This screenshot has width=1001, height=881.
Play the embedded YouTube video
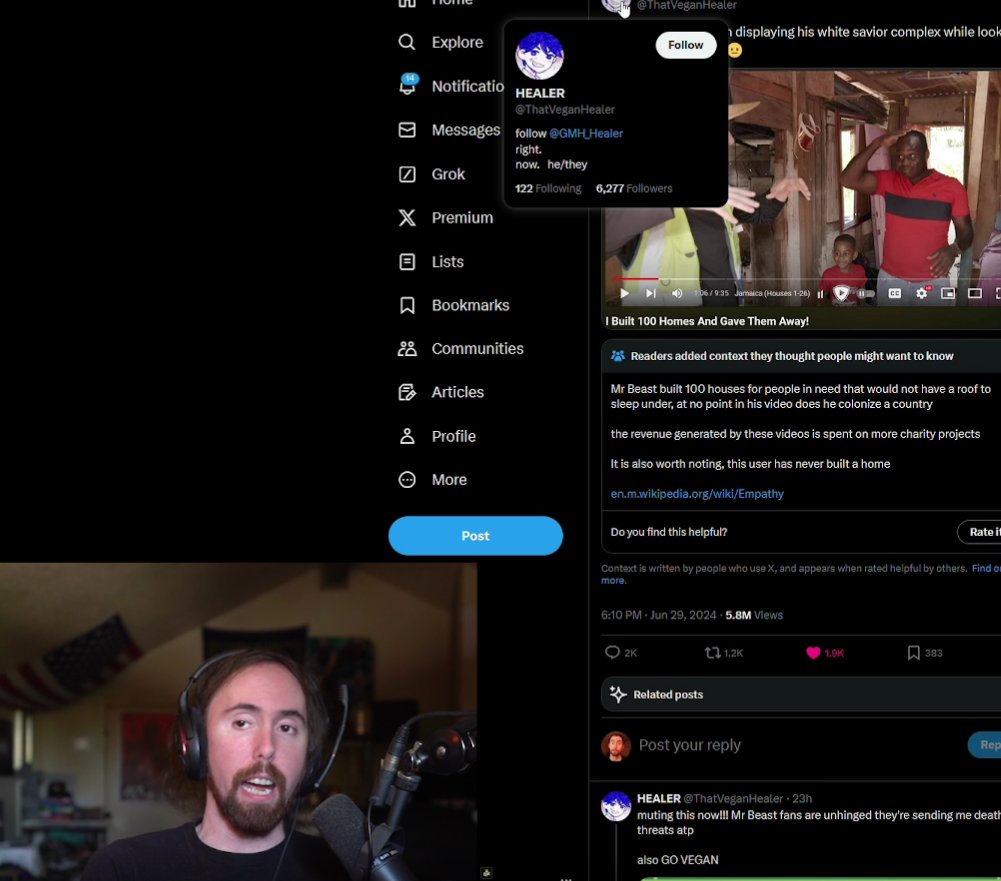pos(624,293)
